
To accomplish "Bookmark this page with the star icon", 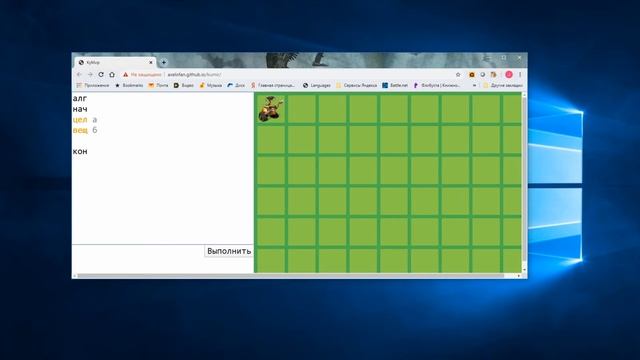I will point(458,75).
